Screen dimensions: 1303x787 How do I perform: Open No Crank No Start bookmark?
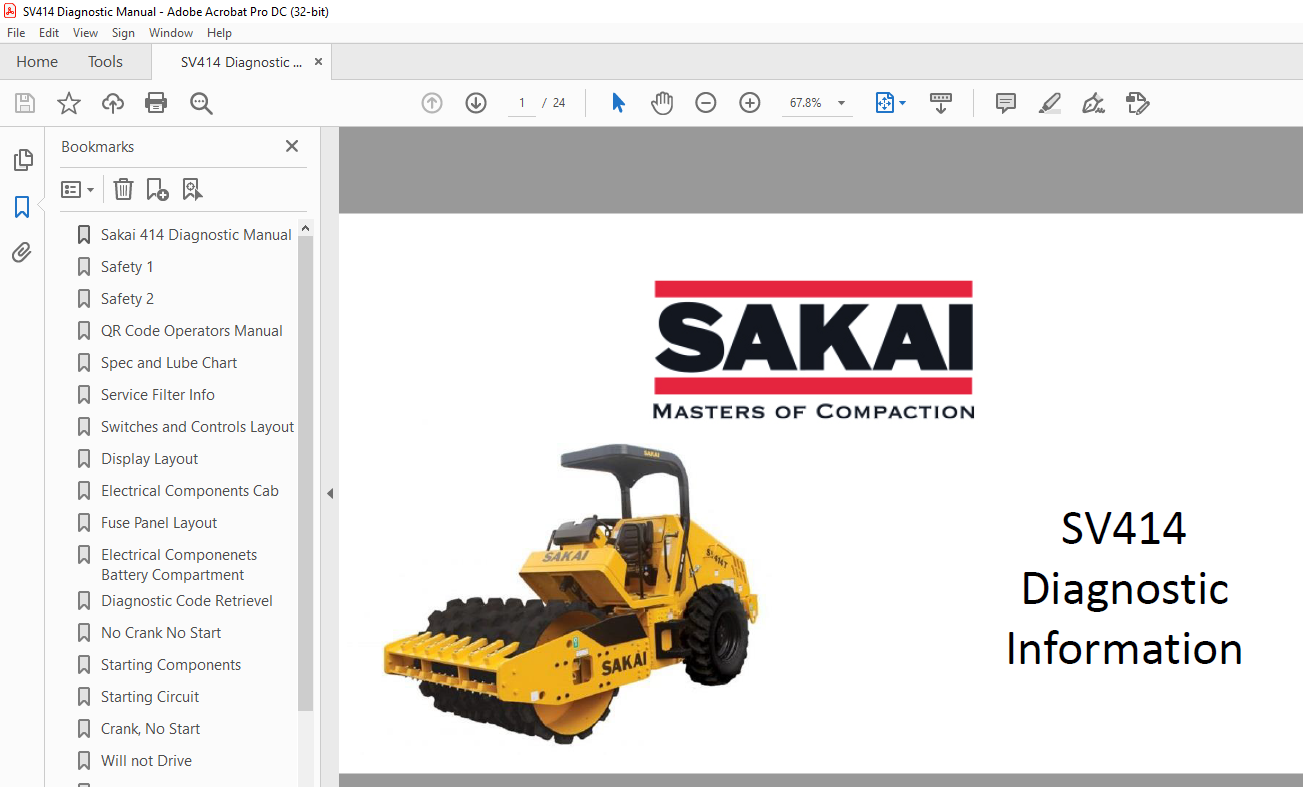[x=161, y=633]
